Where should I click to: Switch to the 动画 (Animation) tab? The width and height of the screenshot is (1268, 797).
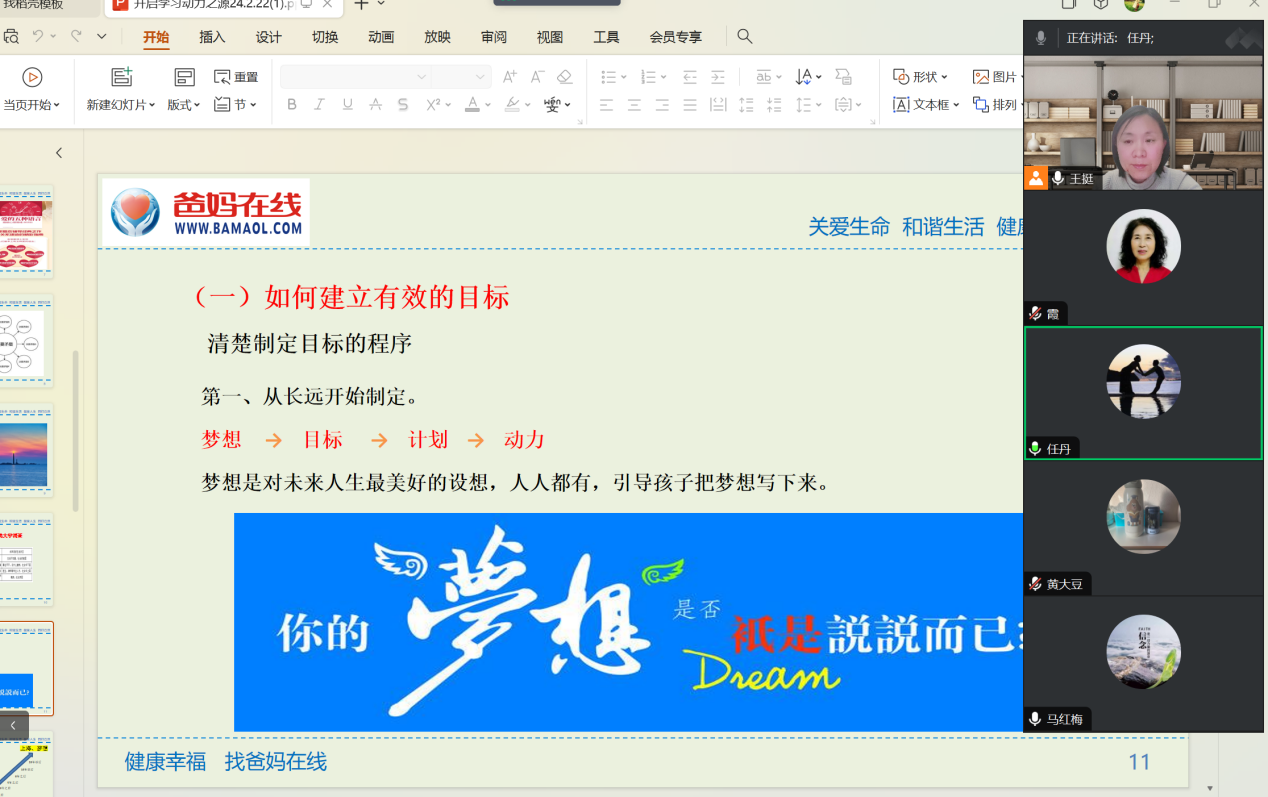(x=380, y=36)
